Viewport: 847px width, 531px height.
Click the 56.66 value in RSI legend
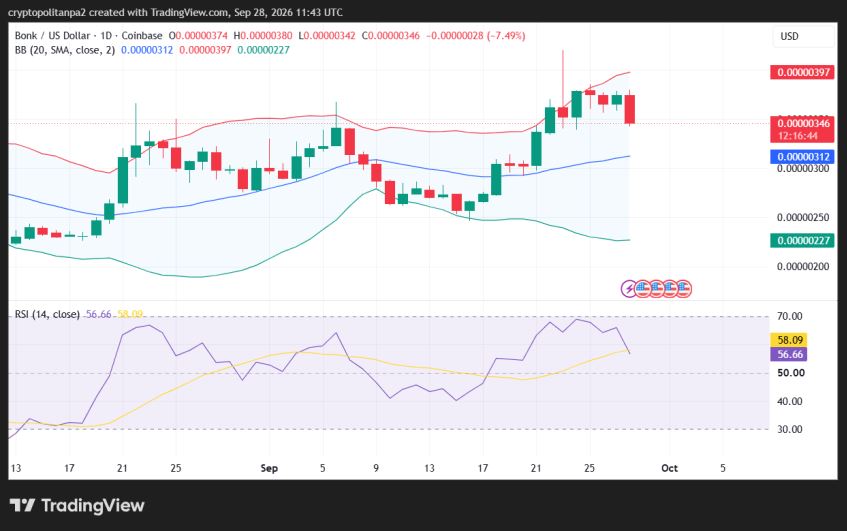pos(98,314)
